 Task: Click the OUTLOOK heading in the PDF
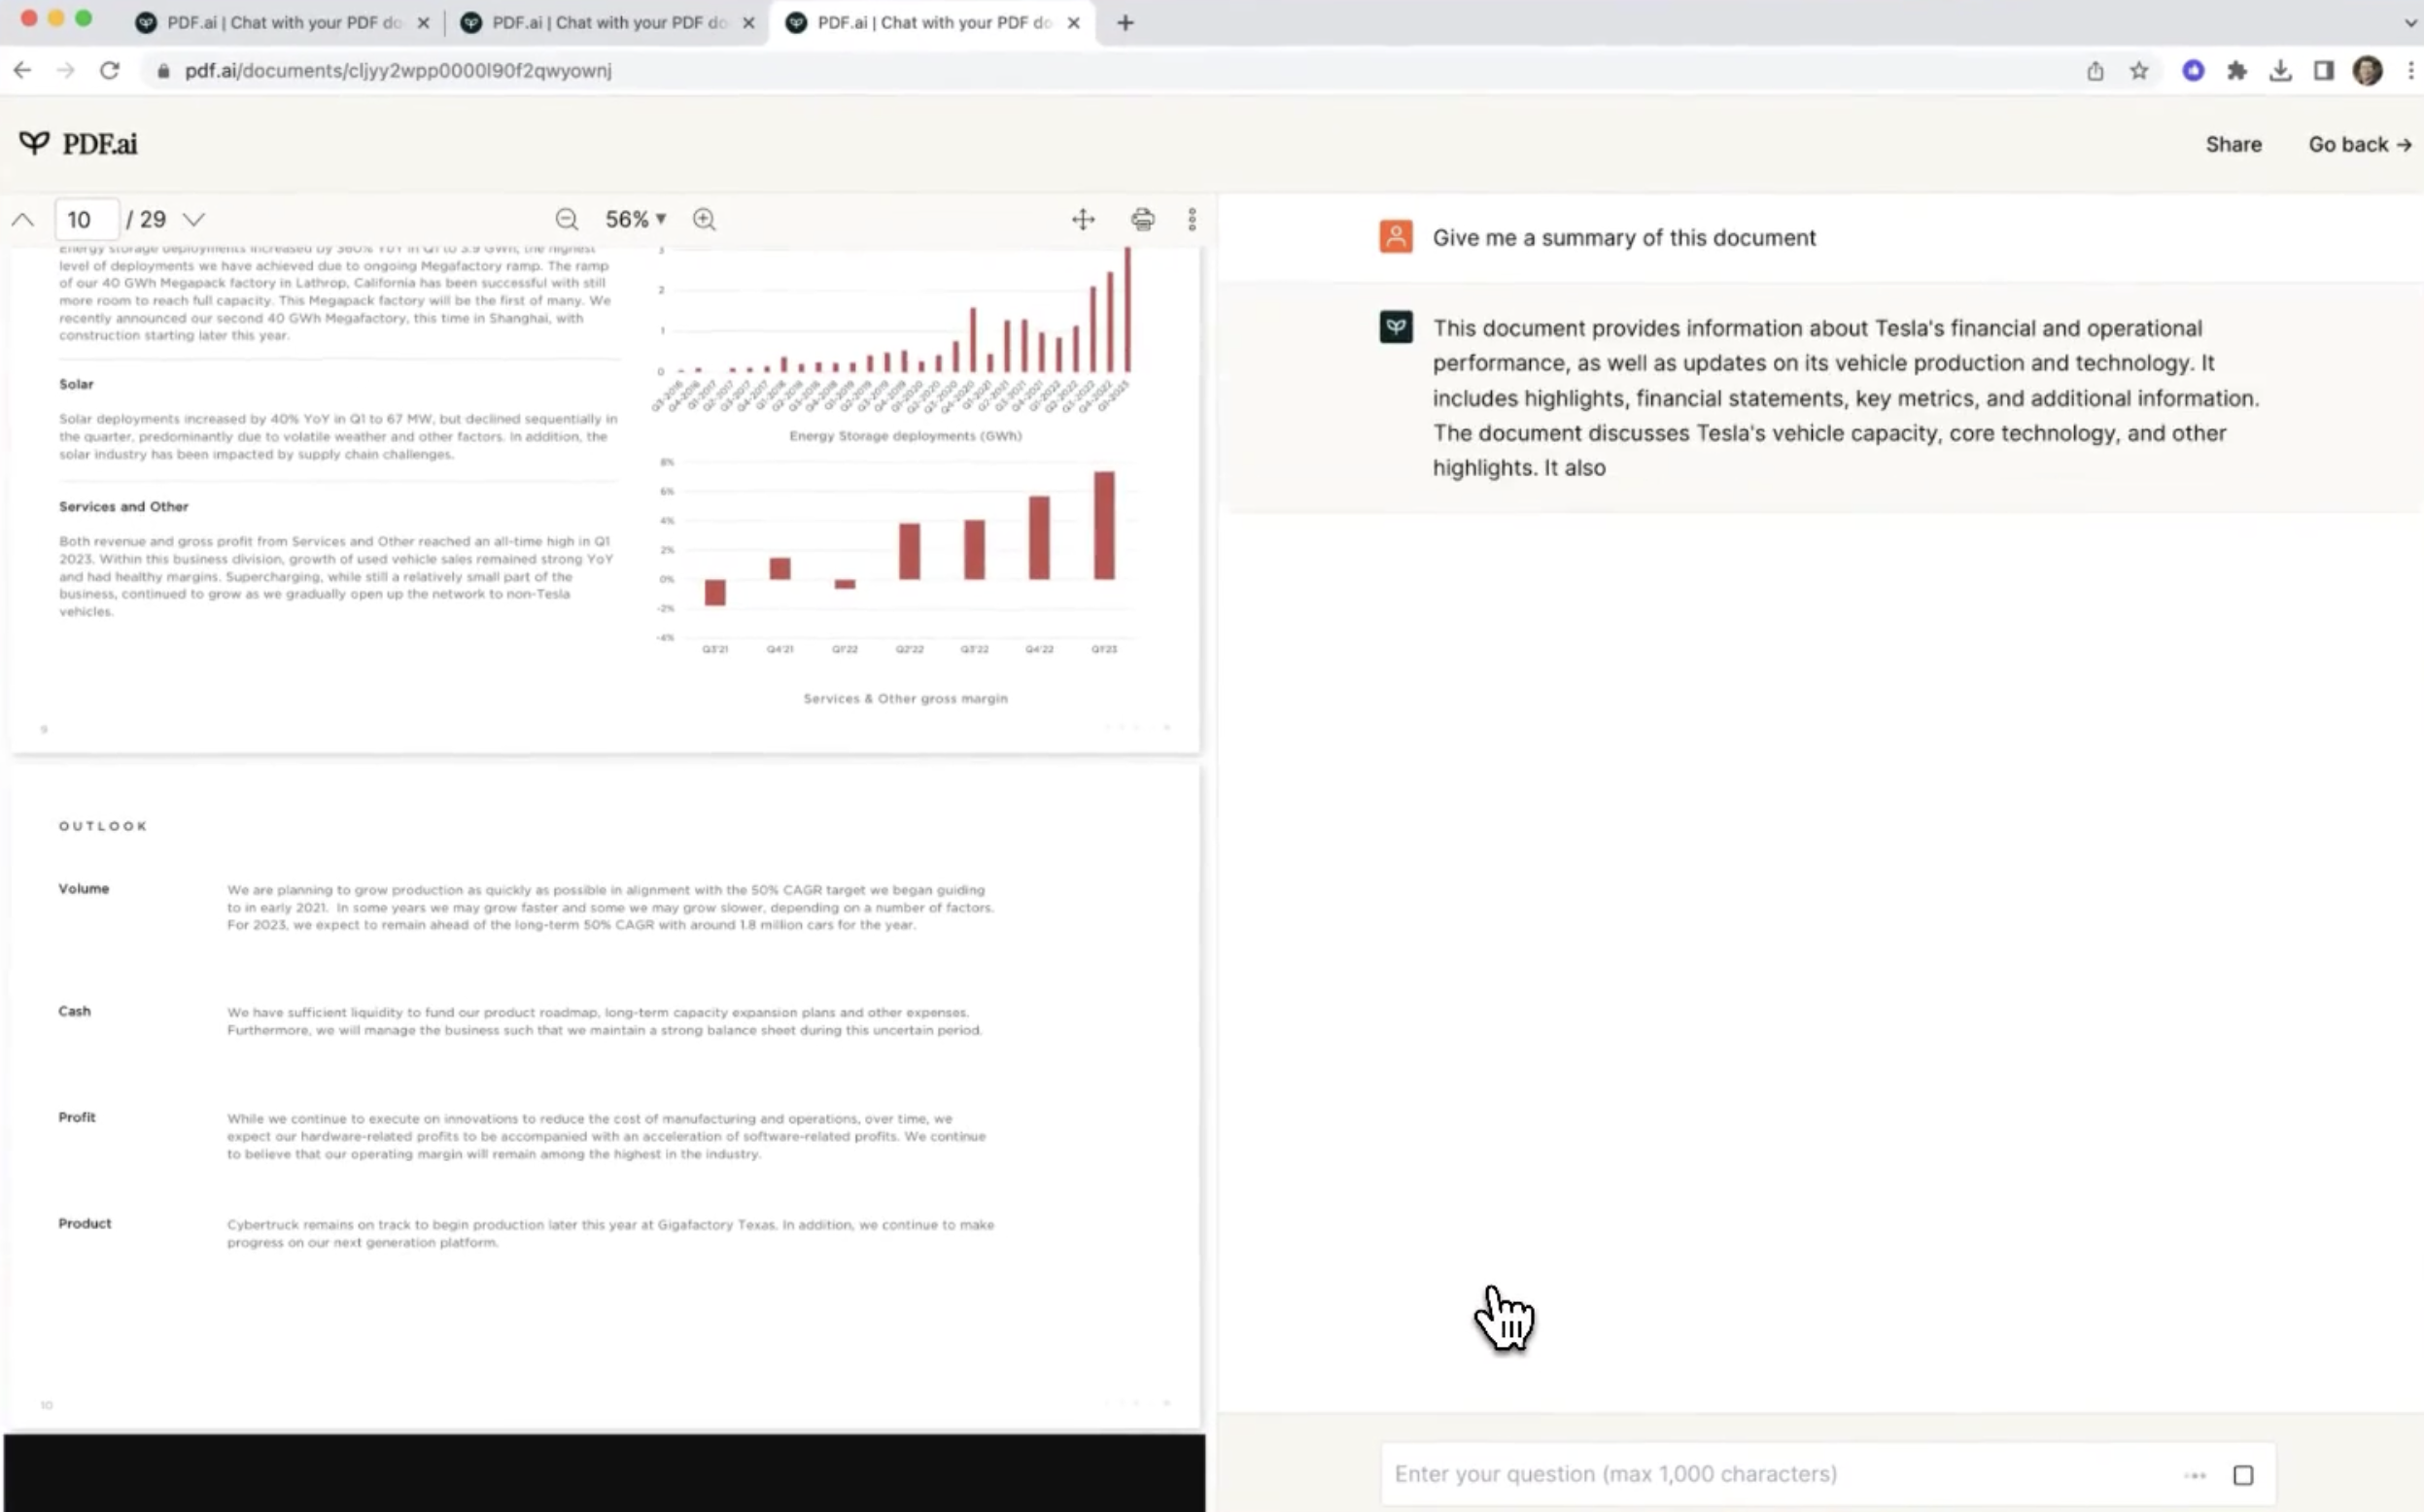103,825
